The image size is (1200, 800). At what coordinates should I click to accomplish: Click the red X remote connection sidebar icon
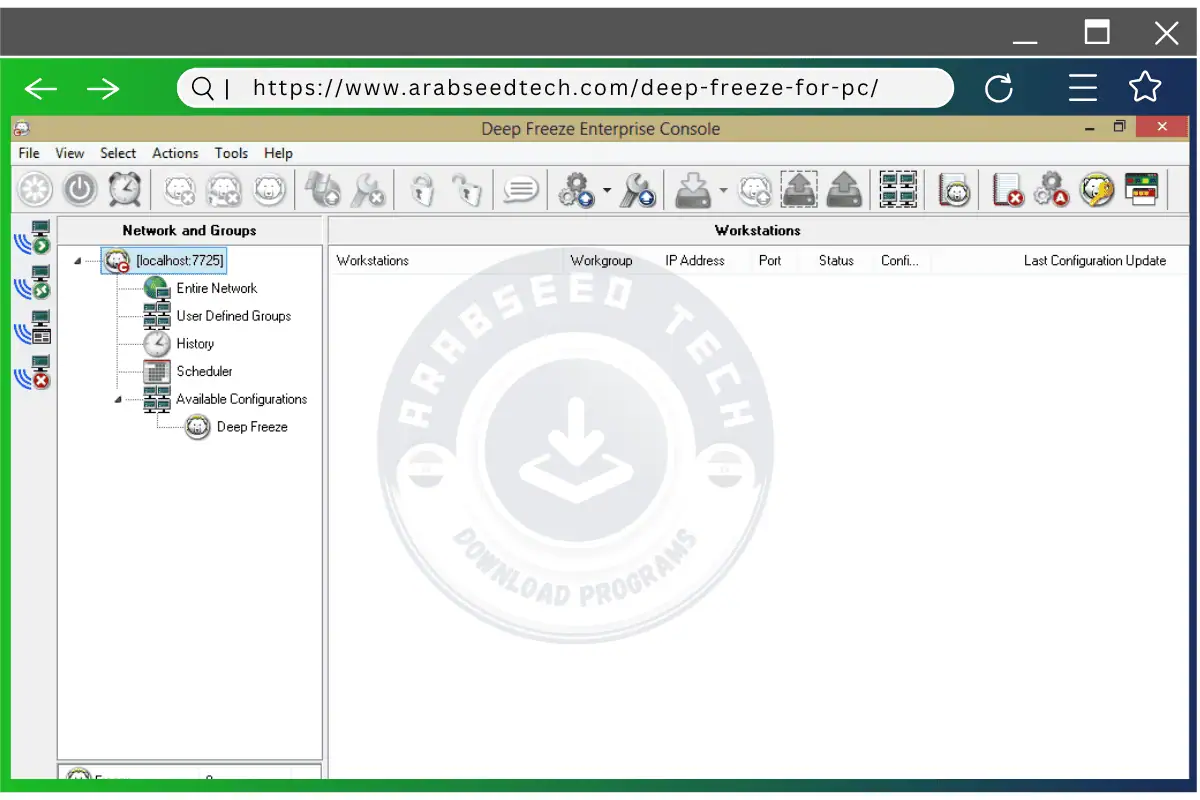[x=32, y=372]
